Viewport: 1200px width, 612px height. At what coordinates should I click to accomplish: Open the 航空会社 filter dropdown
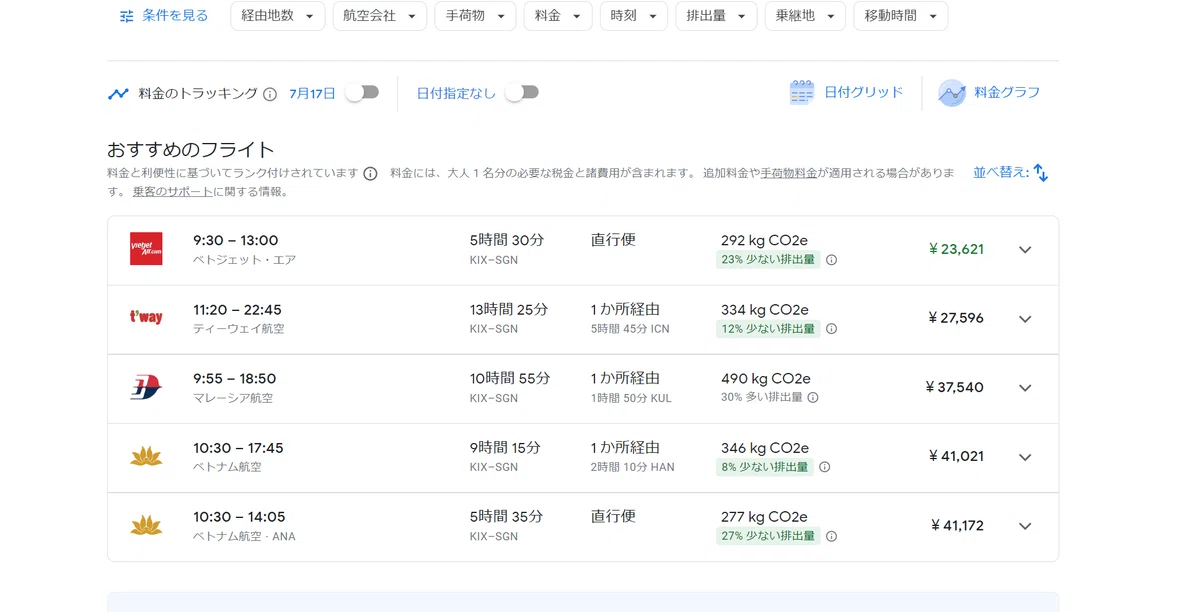[380, 16]
